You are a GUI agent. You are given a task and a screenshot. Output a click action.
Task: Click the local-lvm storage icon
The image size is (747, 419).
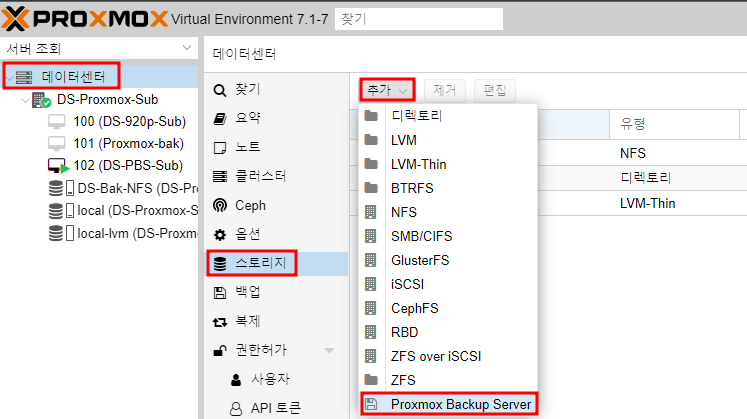[x=61, y=233]
